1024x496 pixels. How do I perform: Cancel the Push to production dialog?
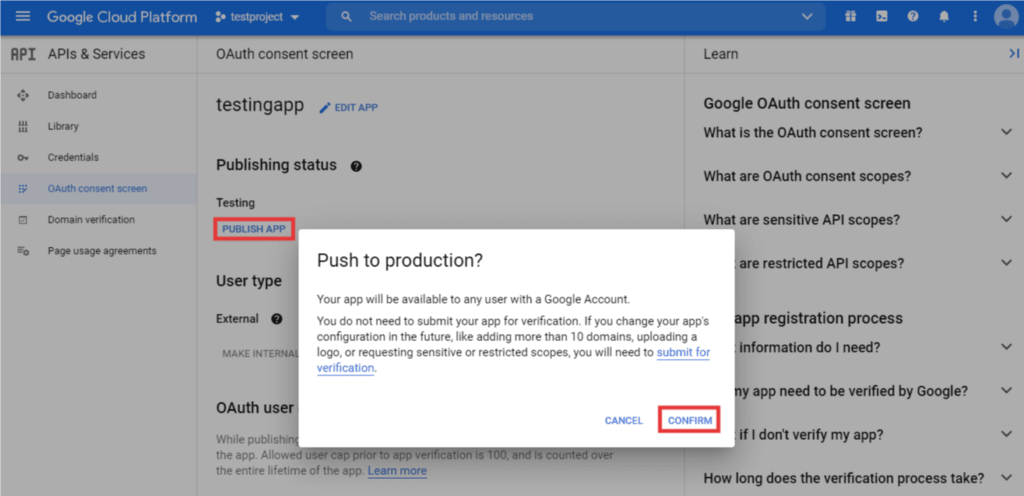pyautogui.click(x=624, y=421)
